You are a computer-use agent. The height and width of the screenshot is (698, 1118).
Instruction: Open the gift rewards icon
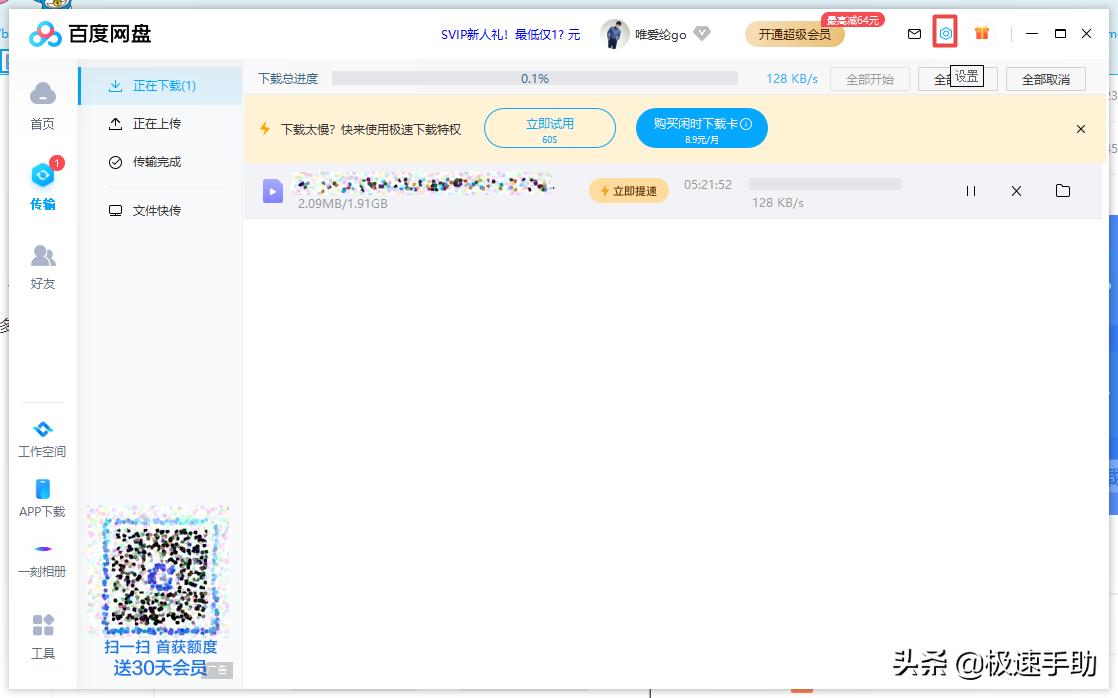tap(981, 33)
